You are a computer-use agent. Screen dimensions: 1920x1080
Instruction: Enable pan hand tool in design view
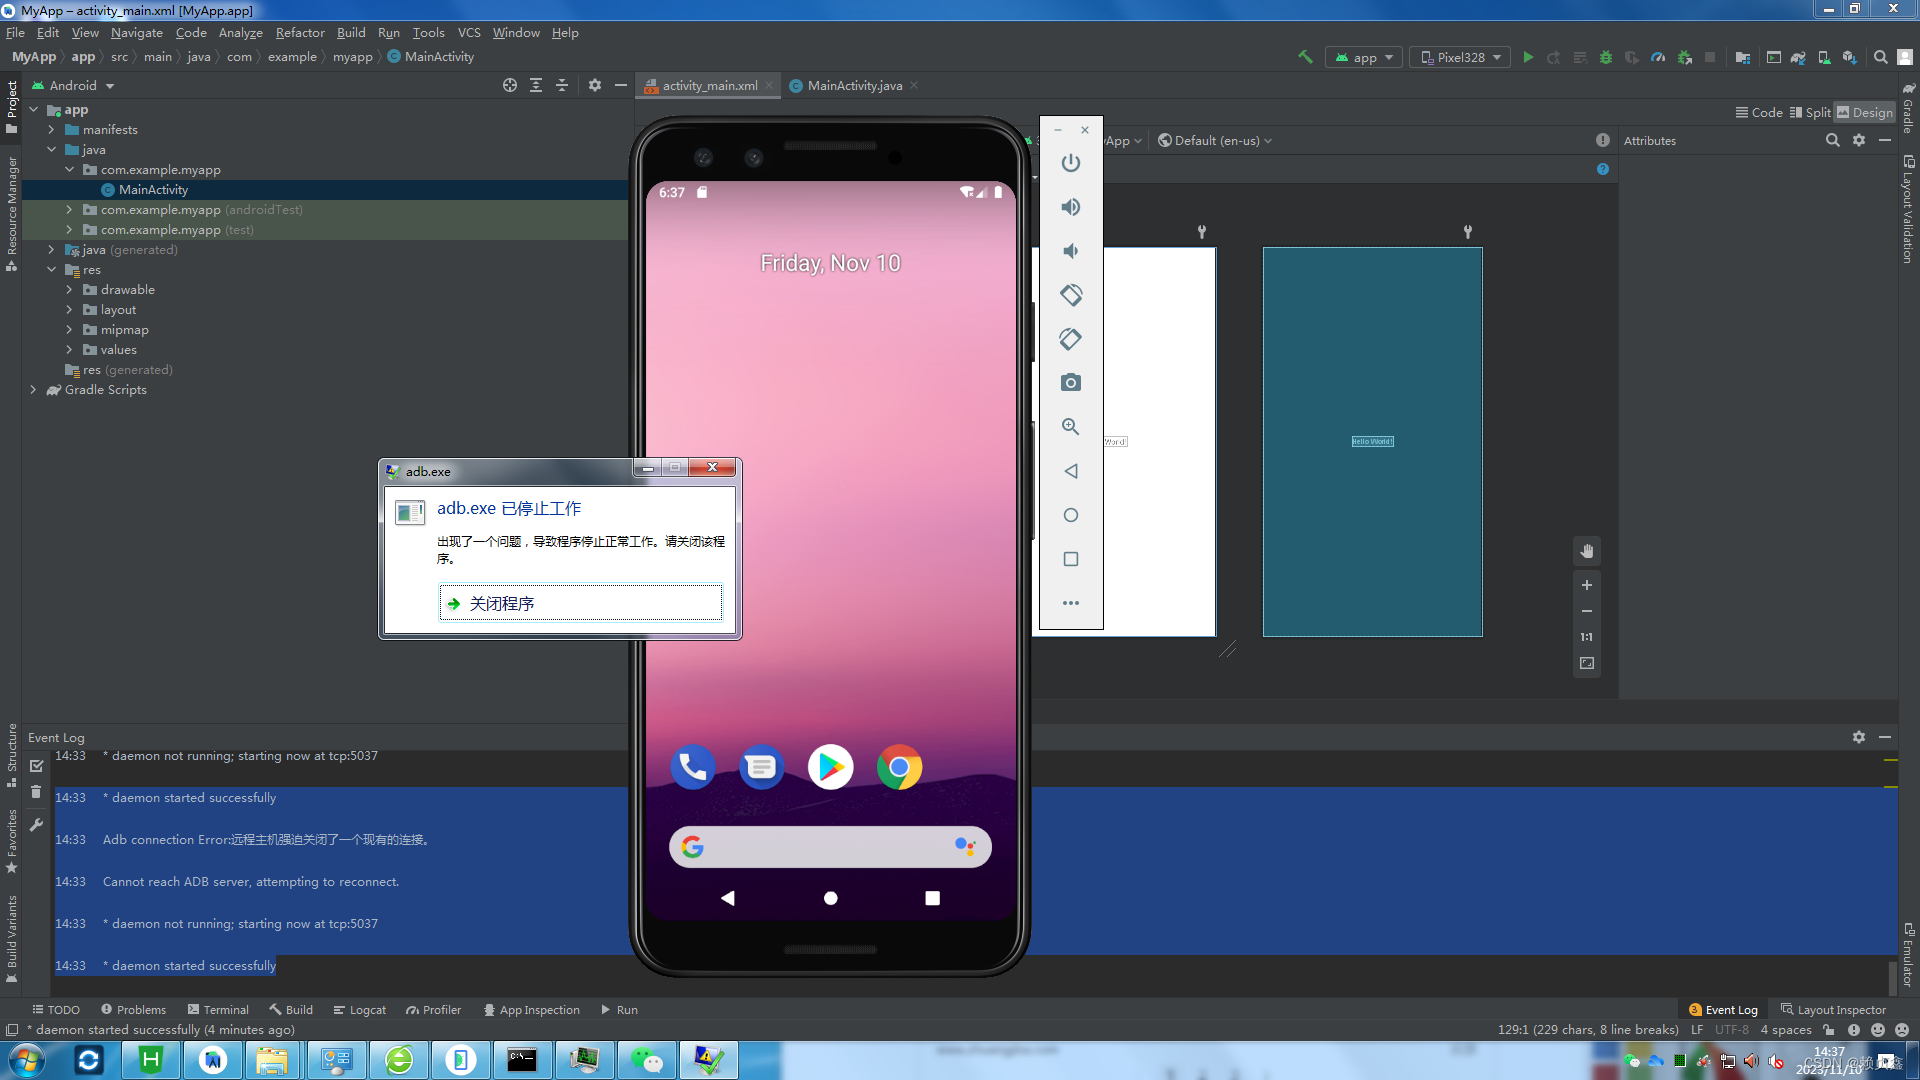coord(1587,551)
